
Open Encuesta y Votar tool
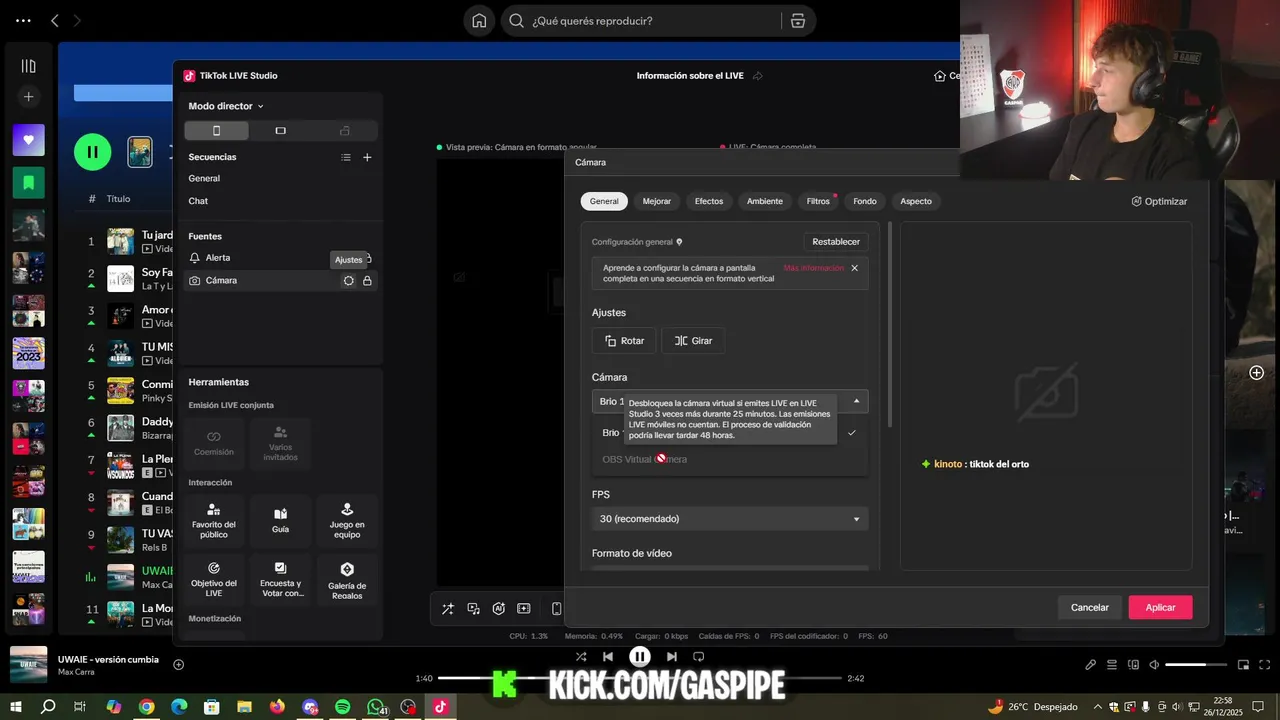tap(280, 579)
